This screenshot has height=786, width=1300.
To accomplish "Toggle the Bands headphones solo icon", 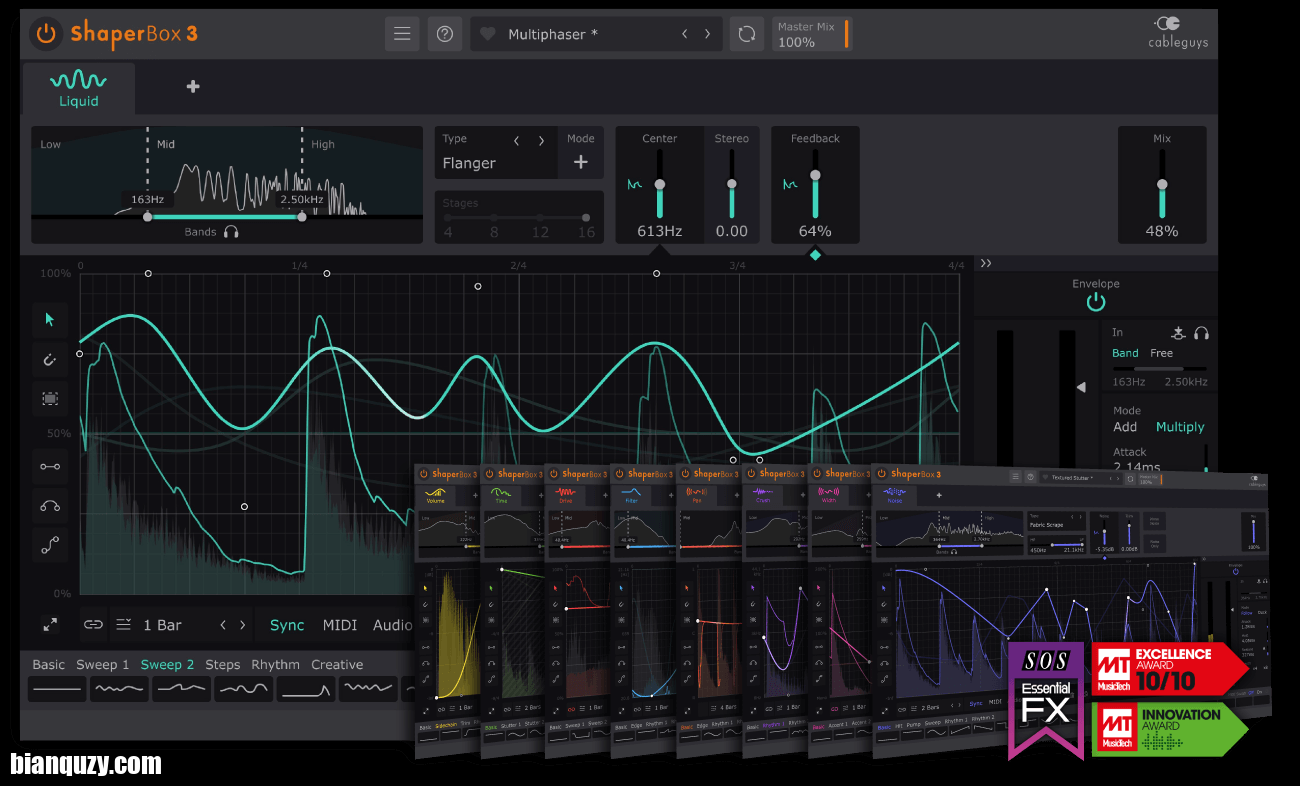I will 232,232.
